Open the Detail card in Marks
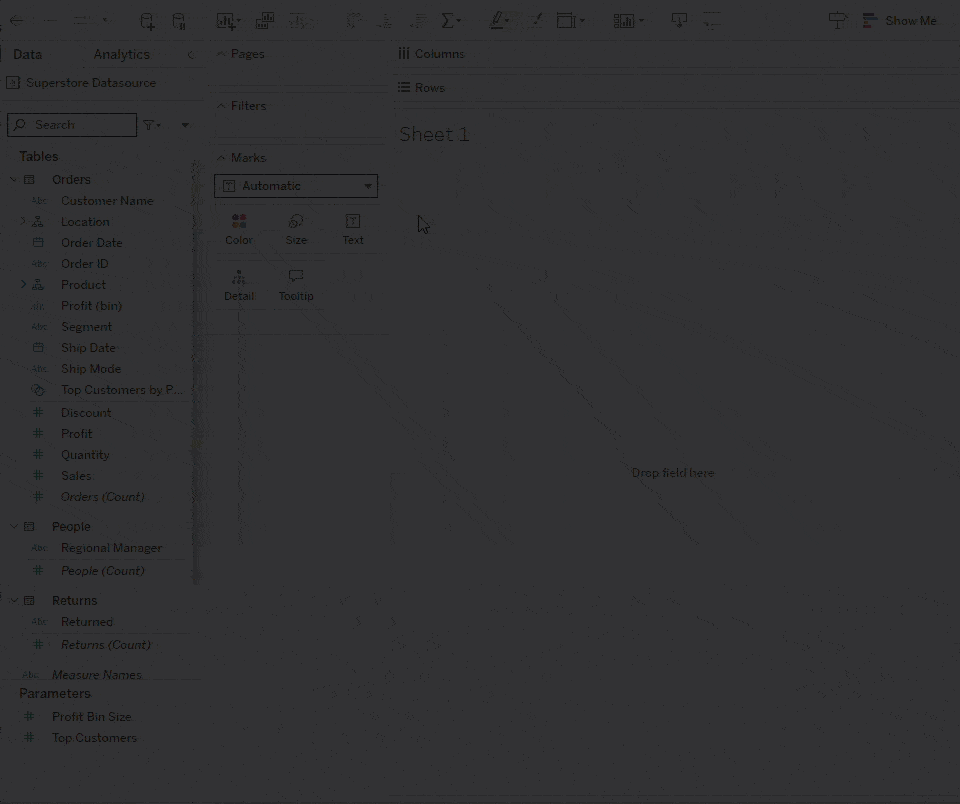Viewport: 960px width, 804px height. (239, 284)
